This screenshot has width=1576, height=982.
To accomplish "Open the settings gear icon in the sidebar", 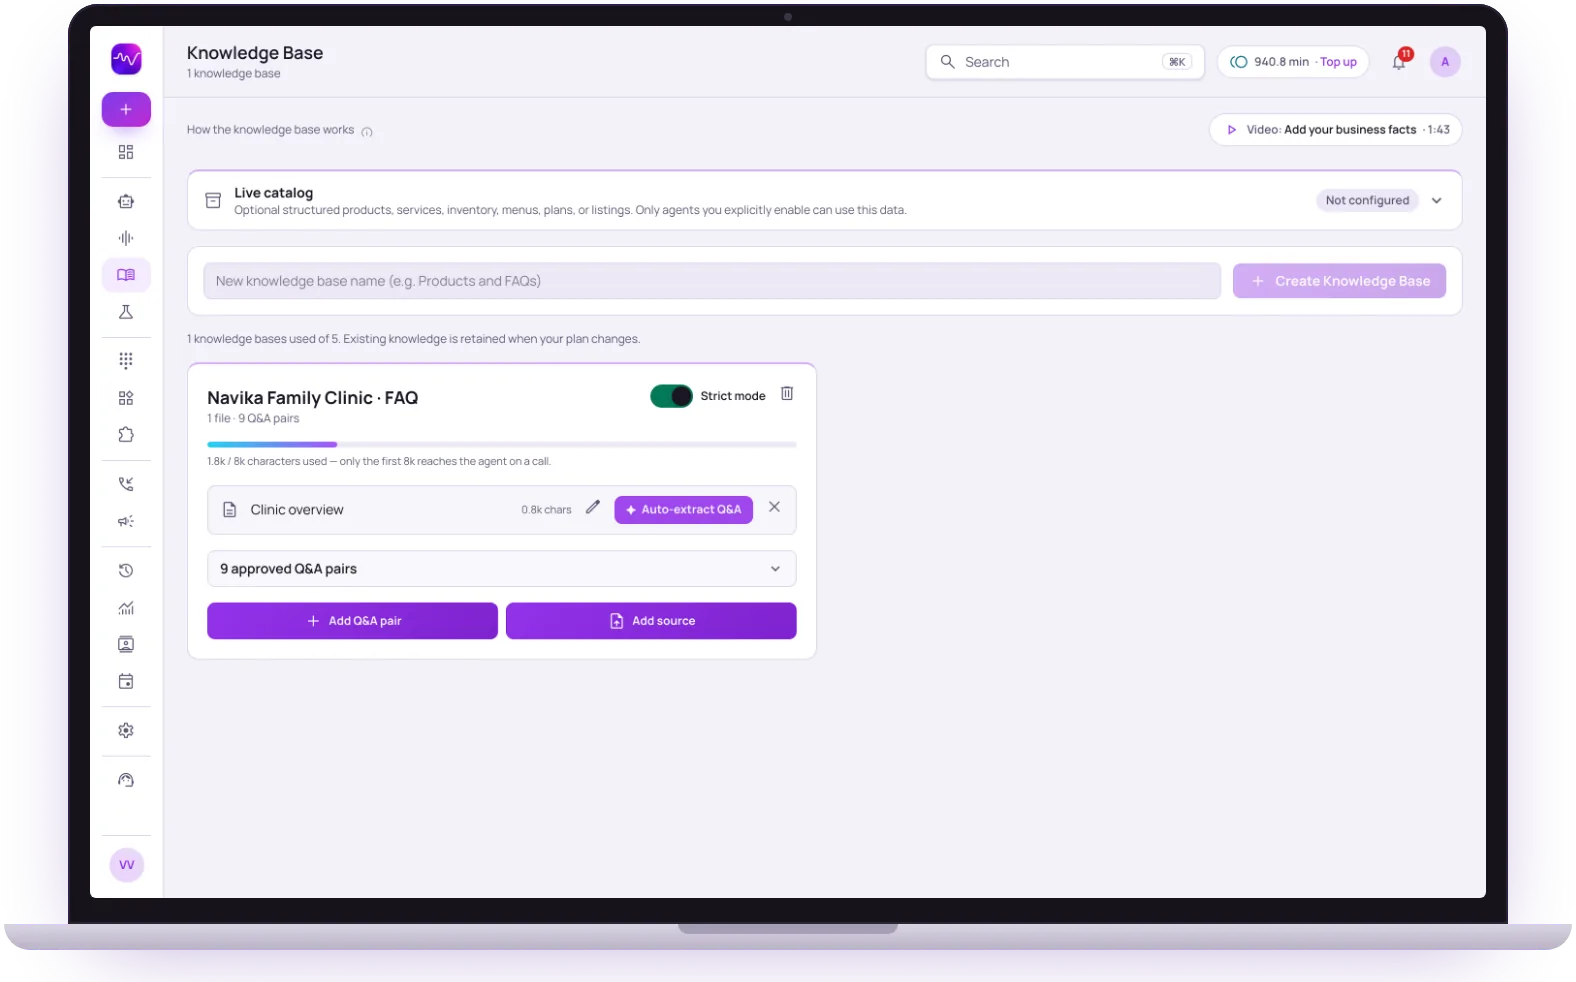I will (126, 731).
